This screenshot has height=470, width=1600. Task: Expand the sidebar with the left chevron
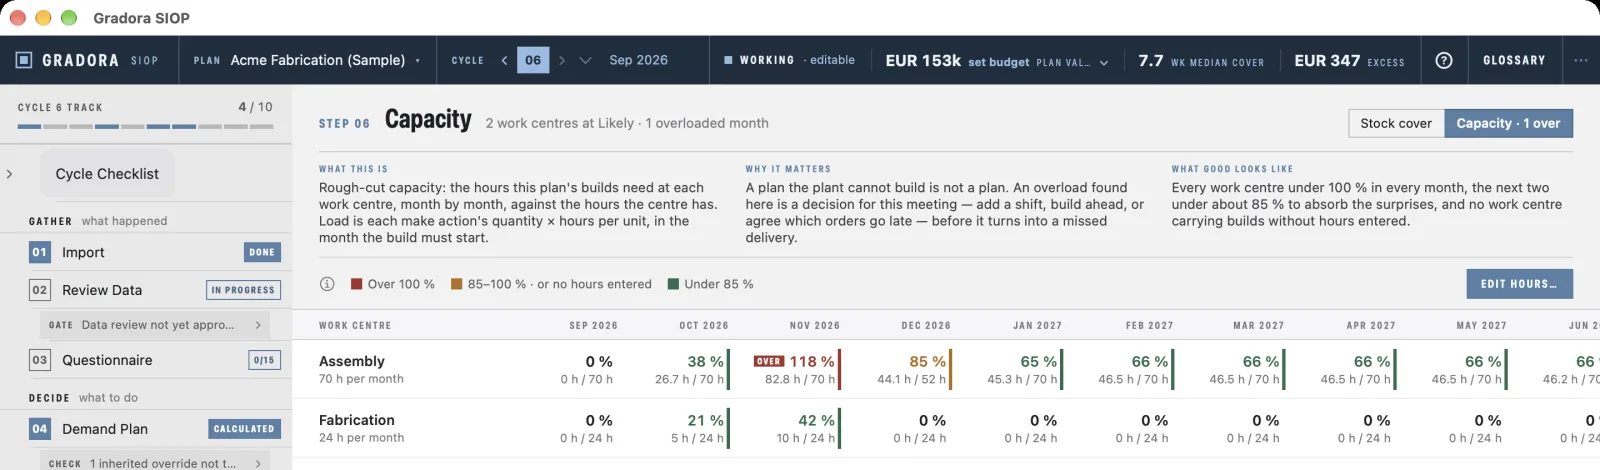tap(10, 174)
